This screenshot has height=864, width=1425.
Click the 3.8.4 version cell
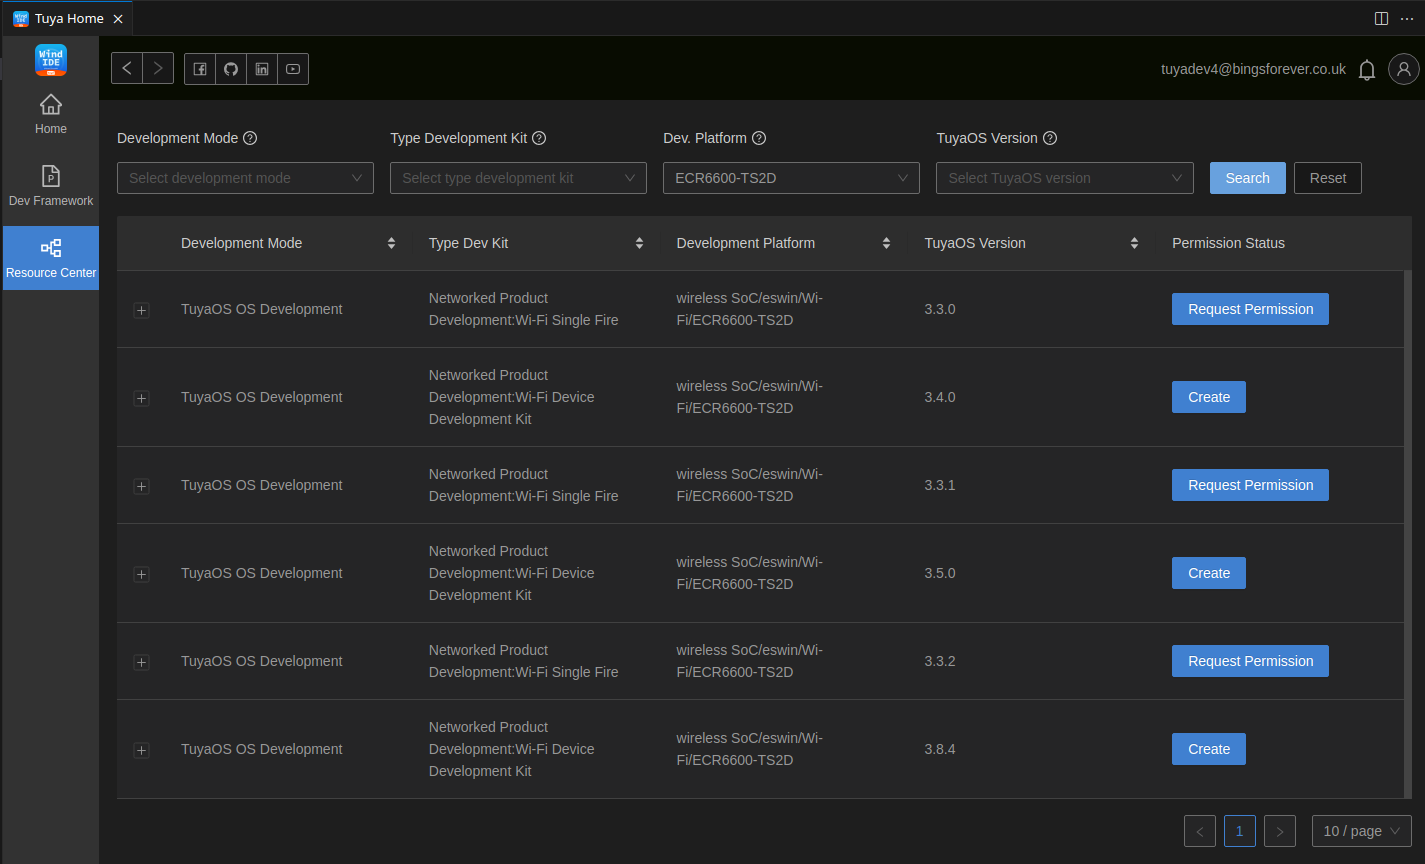point(940,749)
